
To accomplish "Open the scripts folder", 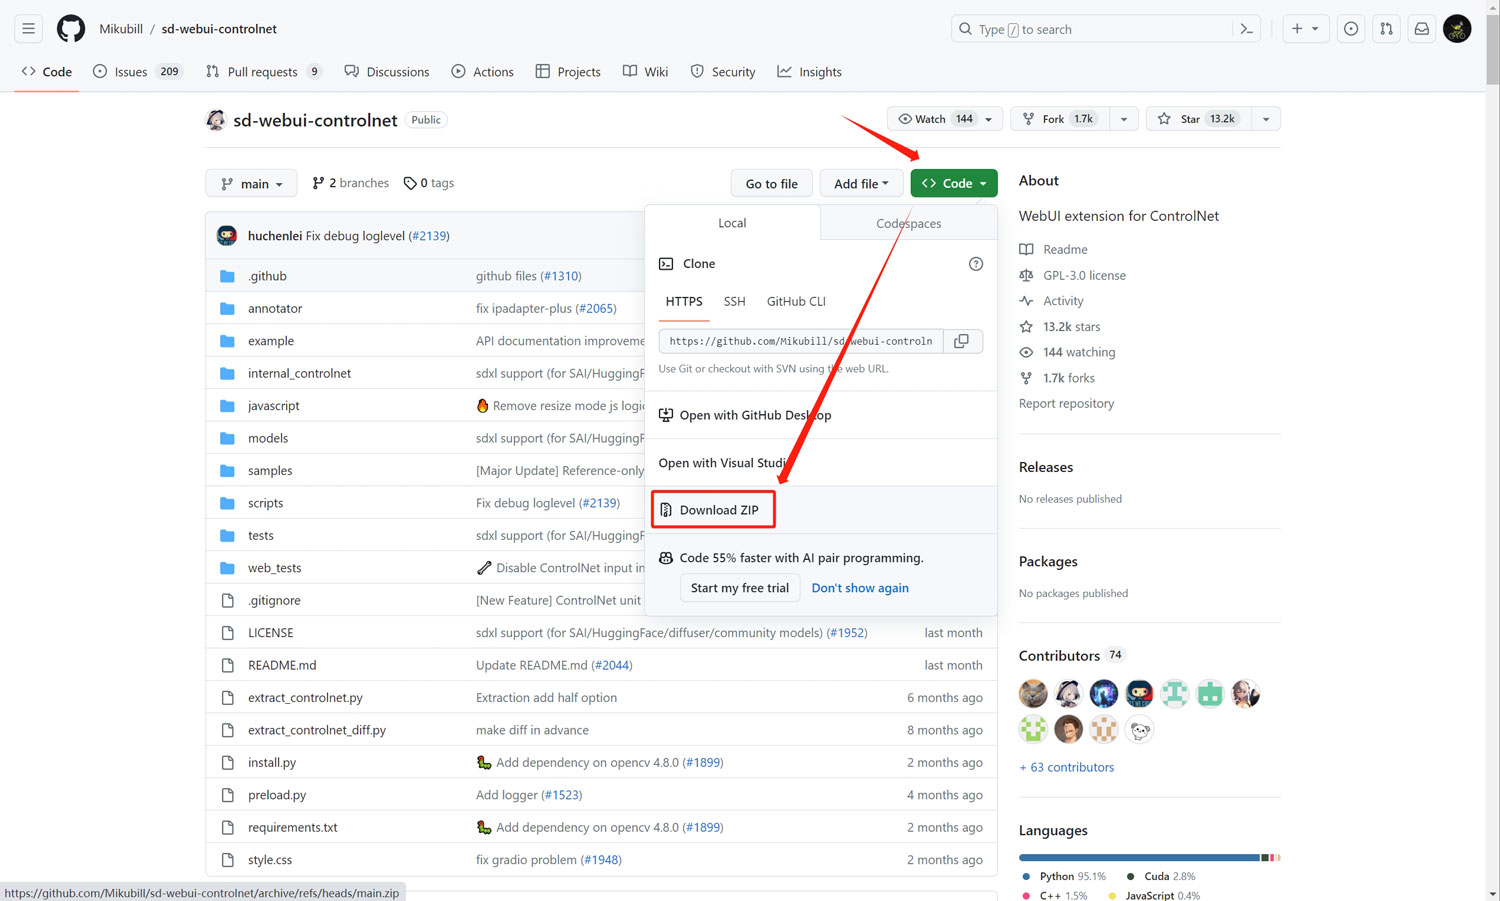I will (266, 503).
